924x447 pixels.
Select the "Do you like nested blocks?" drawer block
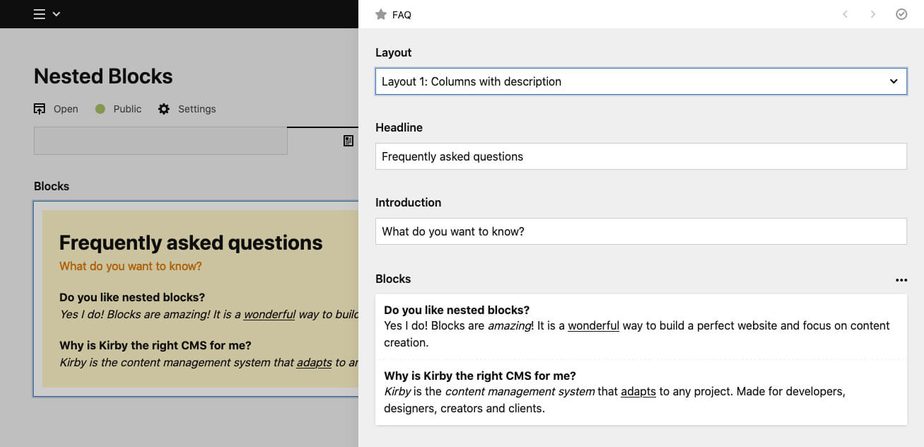pyautogui.click(x=640, y=326)
